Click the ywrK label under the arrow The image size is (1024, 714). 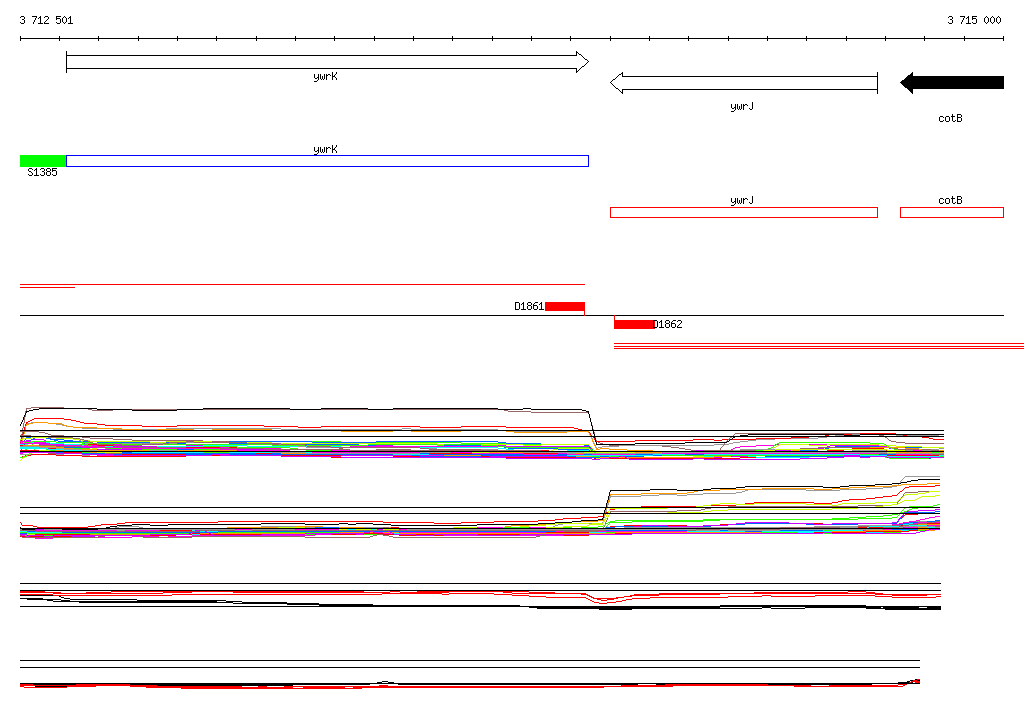[x=325, y=76]
